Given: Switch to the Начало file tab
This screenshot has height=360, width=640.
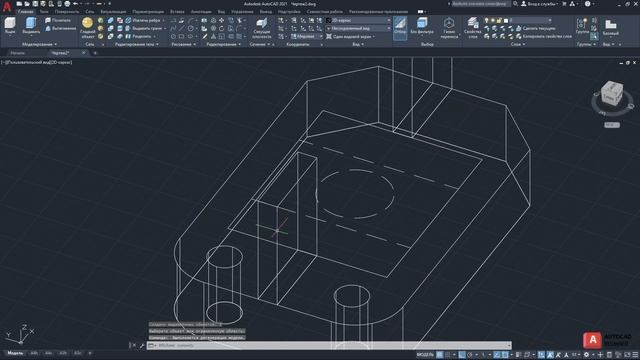Looking at the screenshot, I should (18, 53).
